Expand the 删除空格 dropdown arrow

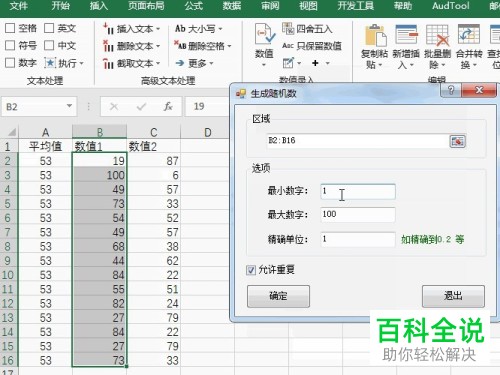click(x=229, y=46)
